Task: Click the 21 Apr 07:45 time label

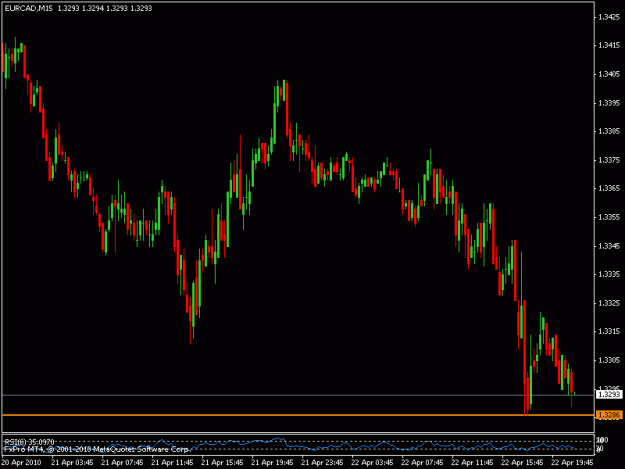Action: pos(122,462)
